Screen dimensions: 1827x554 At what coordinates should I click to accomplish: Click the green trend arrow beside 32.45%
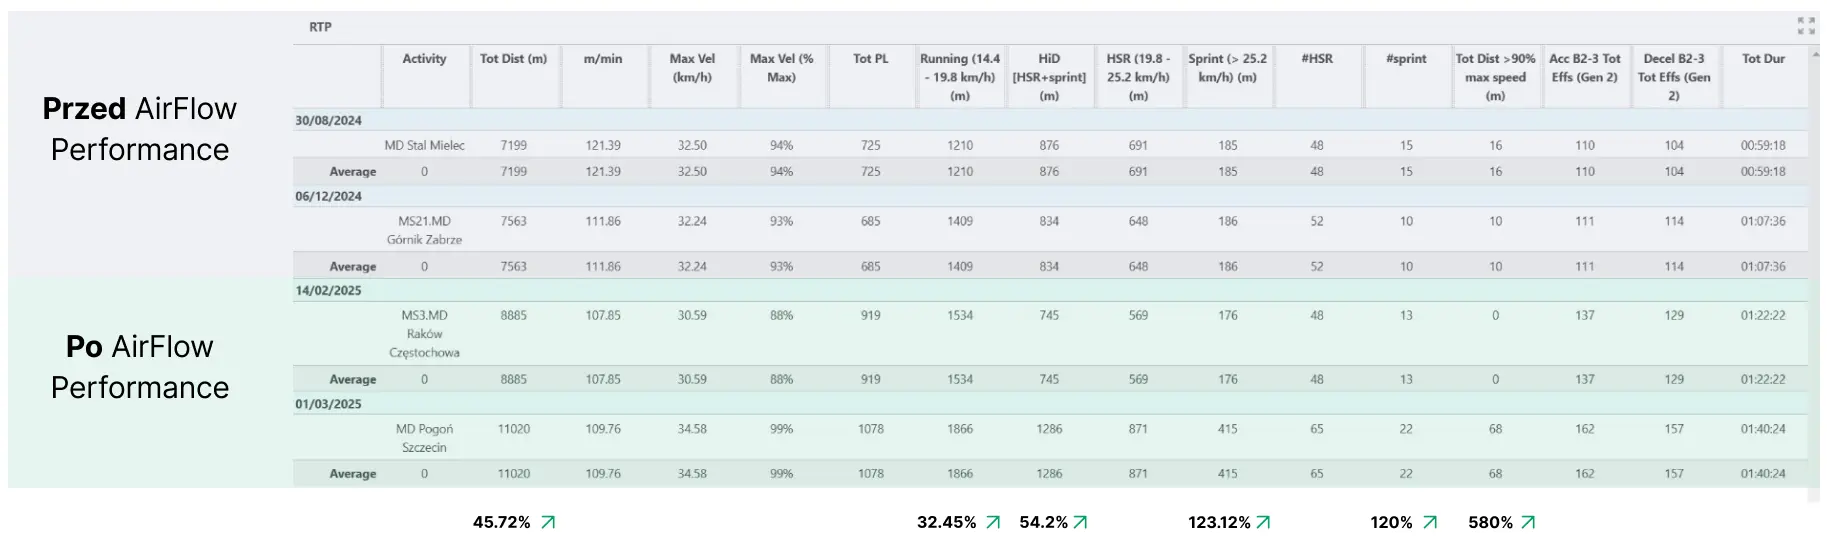click(993, 522)
